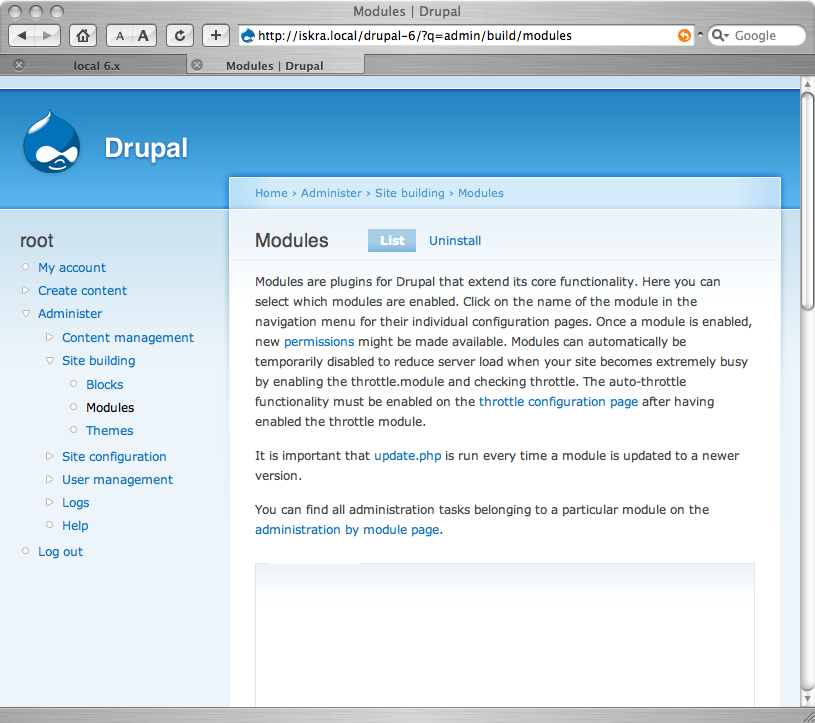Screen dimensions: 815x723
Task: Select Modules in the sidebar menu
Action: coord(110,407)
